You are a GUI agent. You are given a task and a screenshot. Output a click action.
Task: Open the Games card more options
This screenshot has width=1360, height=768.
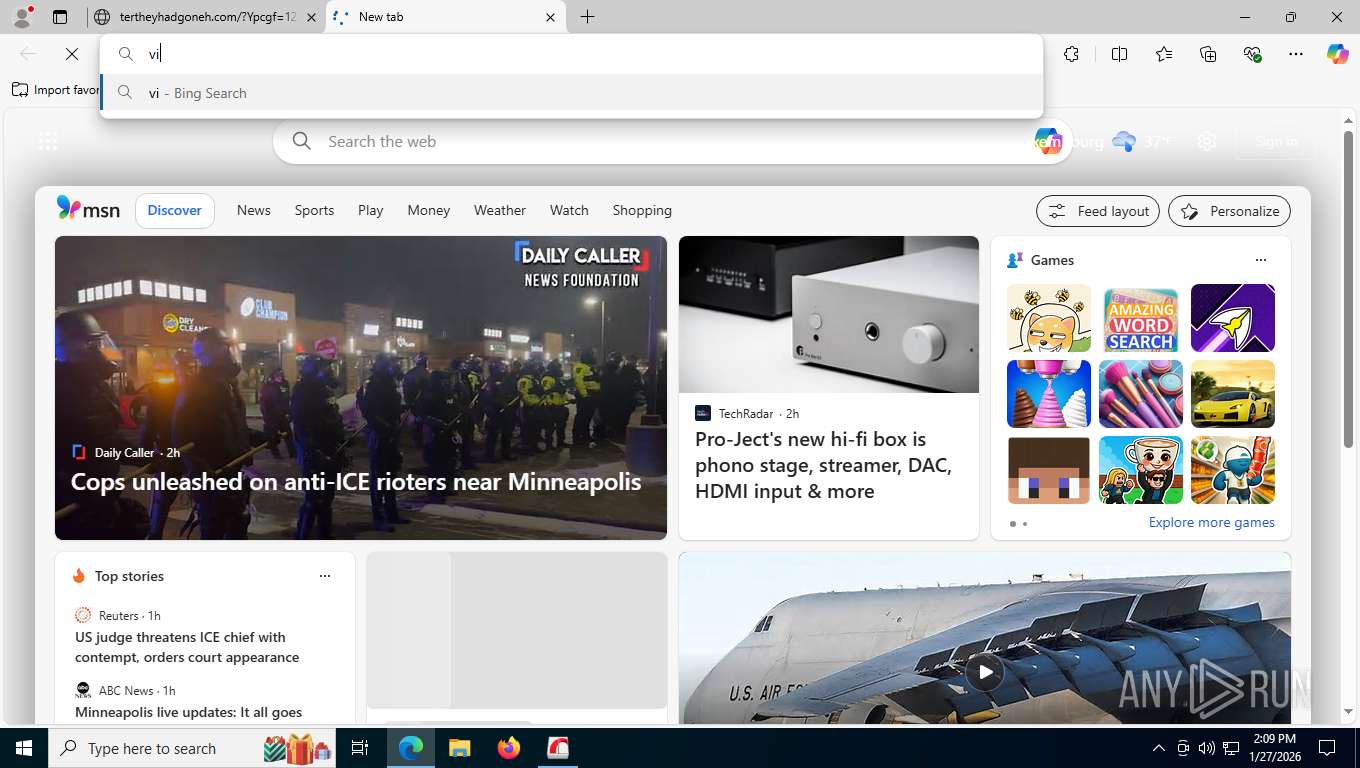point(1261,260)
